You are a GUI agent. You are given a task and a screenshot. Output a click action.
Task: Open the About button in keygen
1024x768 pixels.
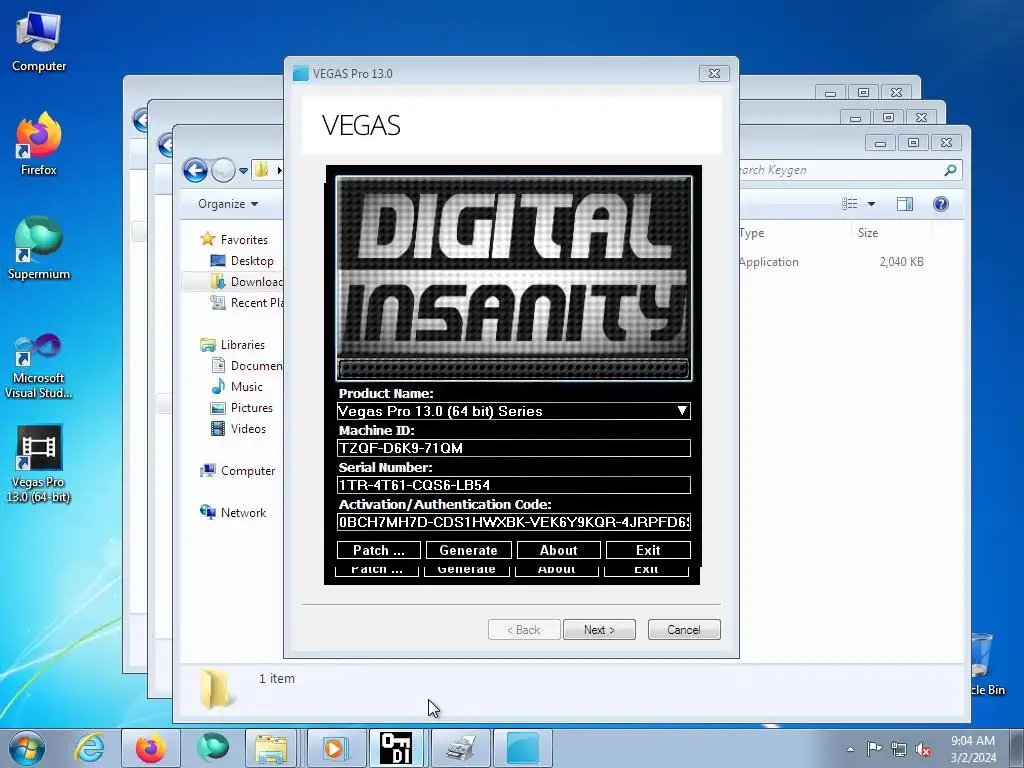pyautogui.click(x=558, y=551)
